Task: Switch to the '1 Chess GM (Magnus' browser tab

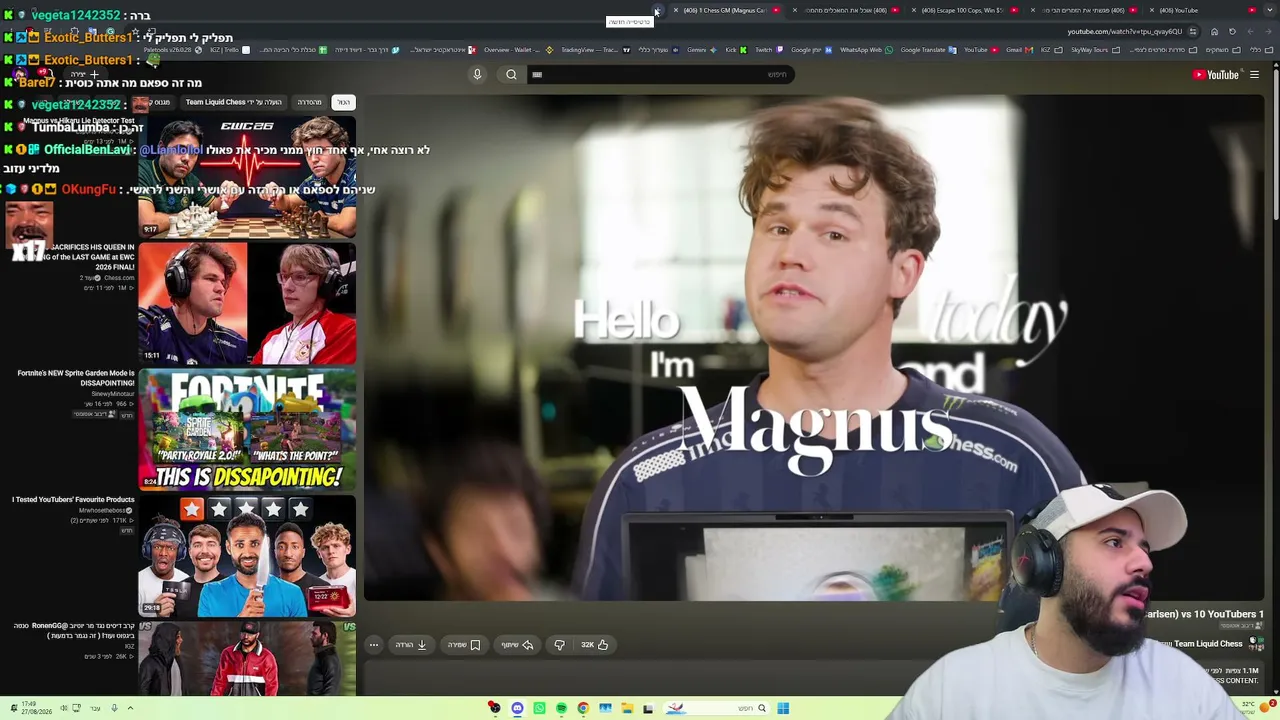Action: [724, 10]
